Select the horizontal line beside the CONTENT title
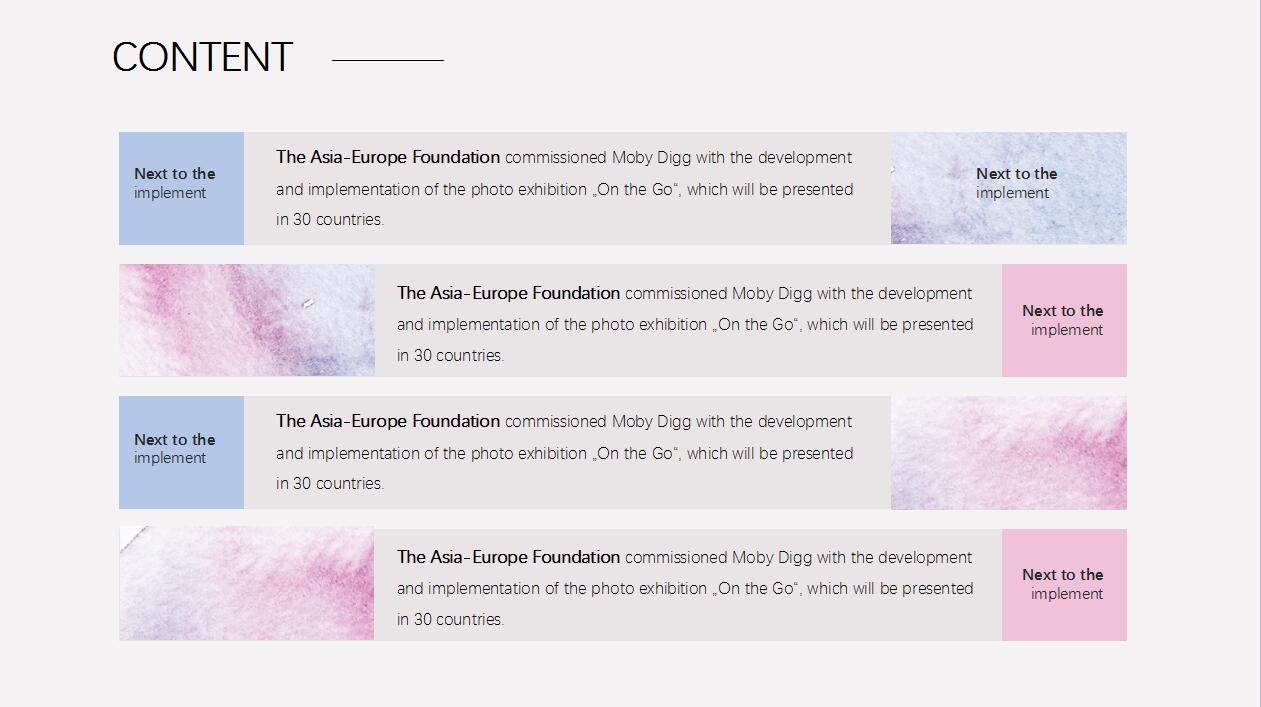This screenshot has height=707, width=1261. pos(387,60)
